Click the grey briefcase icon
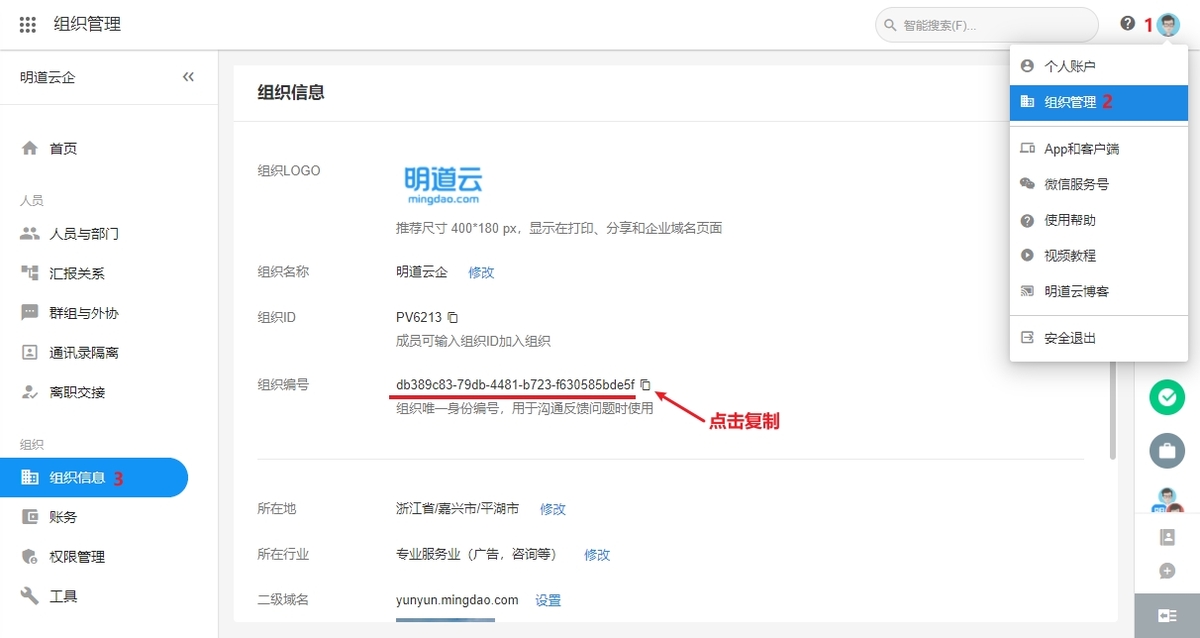The image size is (1200, 638). [1166, 451]
